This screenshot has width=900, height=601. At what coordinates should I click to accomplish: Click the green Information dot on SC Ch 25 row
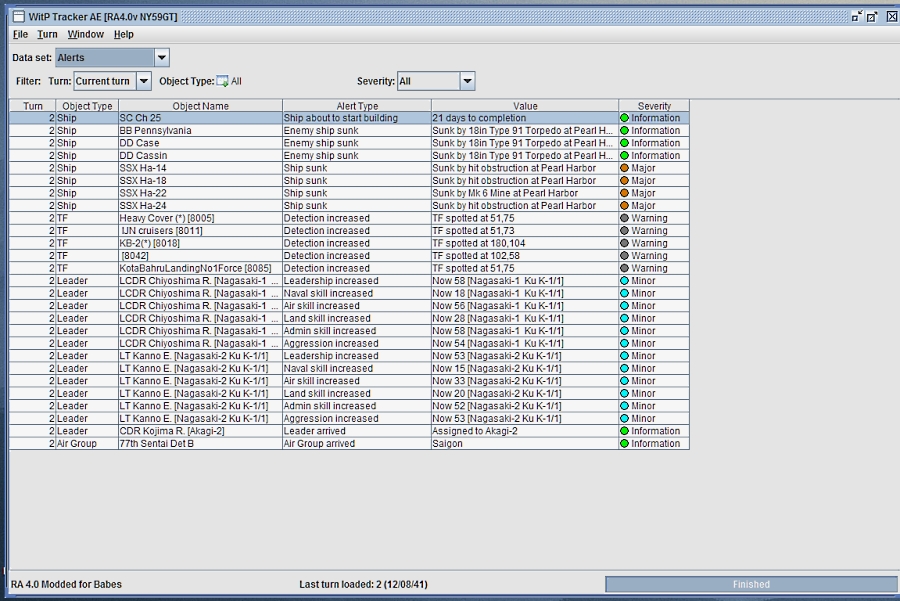[x=625, y=118]
